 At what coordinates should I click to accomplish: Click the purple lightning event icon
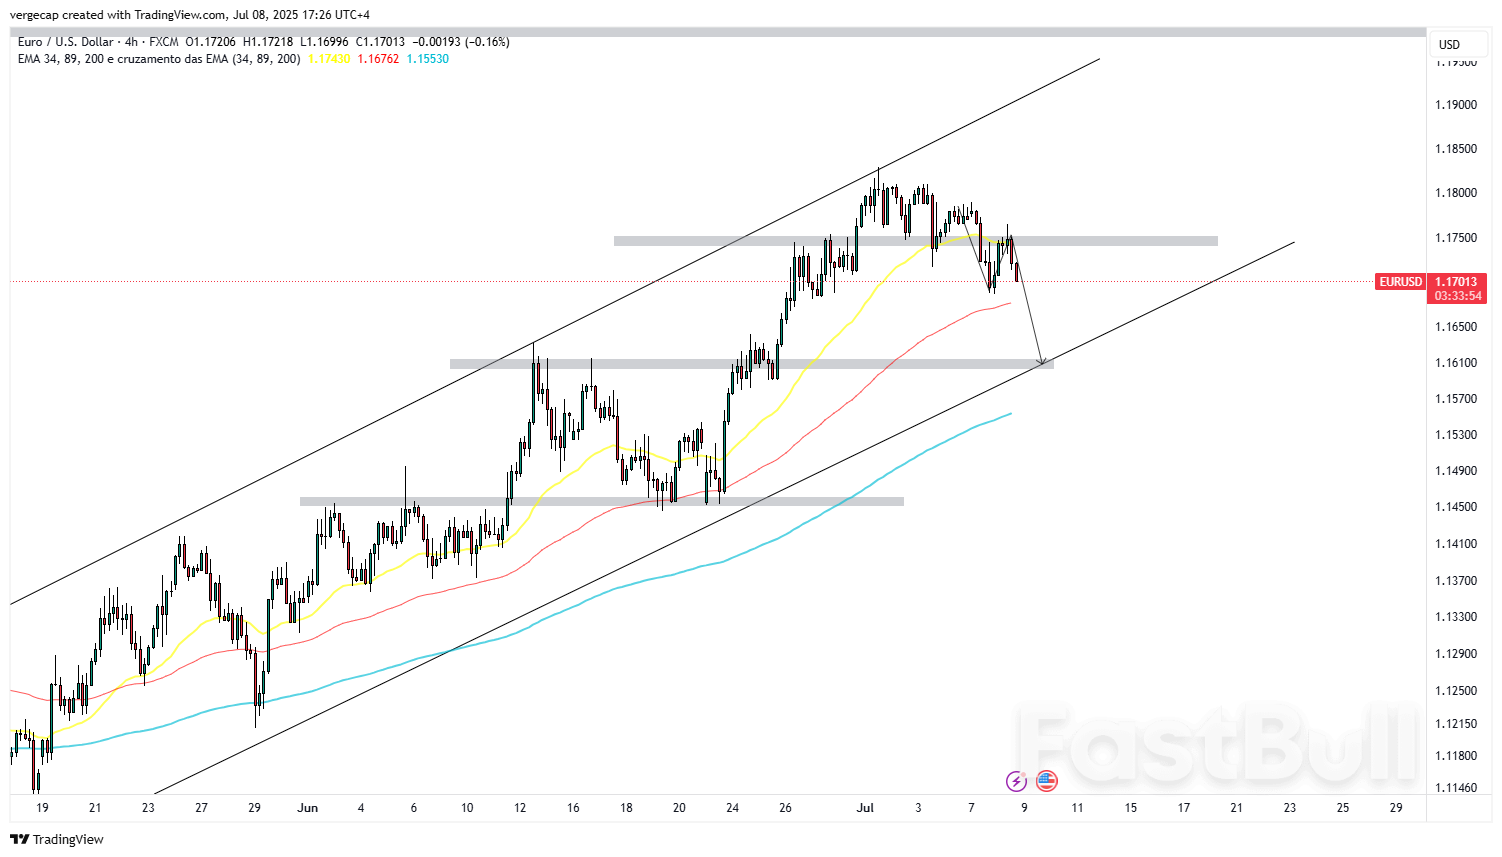pyautogui.click(x=1016, y=781)
